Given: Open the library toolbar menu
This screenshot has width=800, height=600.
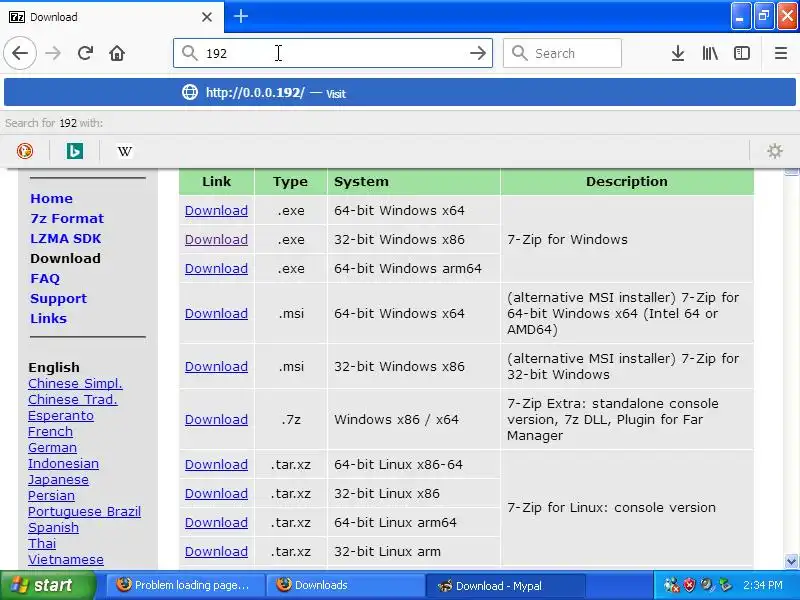Looking at the screenshot, I should coord(710,53).
